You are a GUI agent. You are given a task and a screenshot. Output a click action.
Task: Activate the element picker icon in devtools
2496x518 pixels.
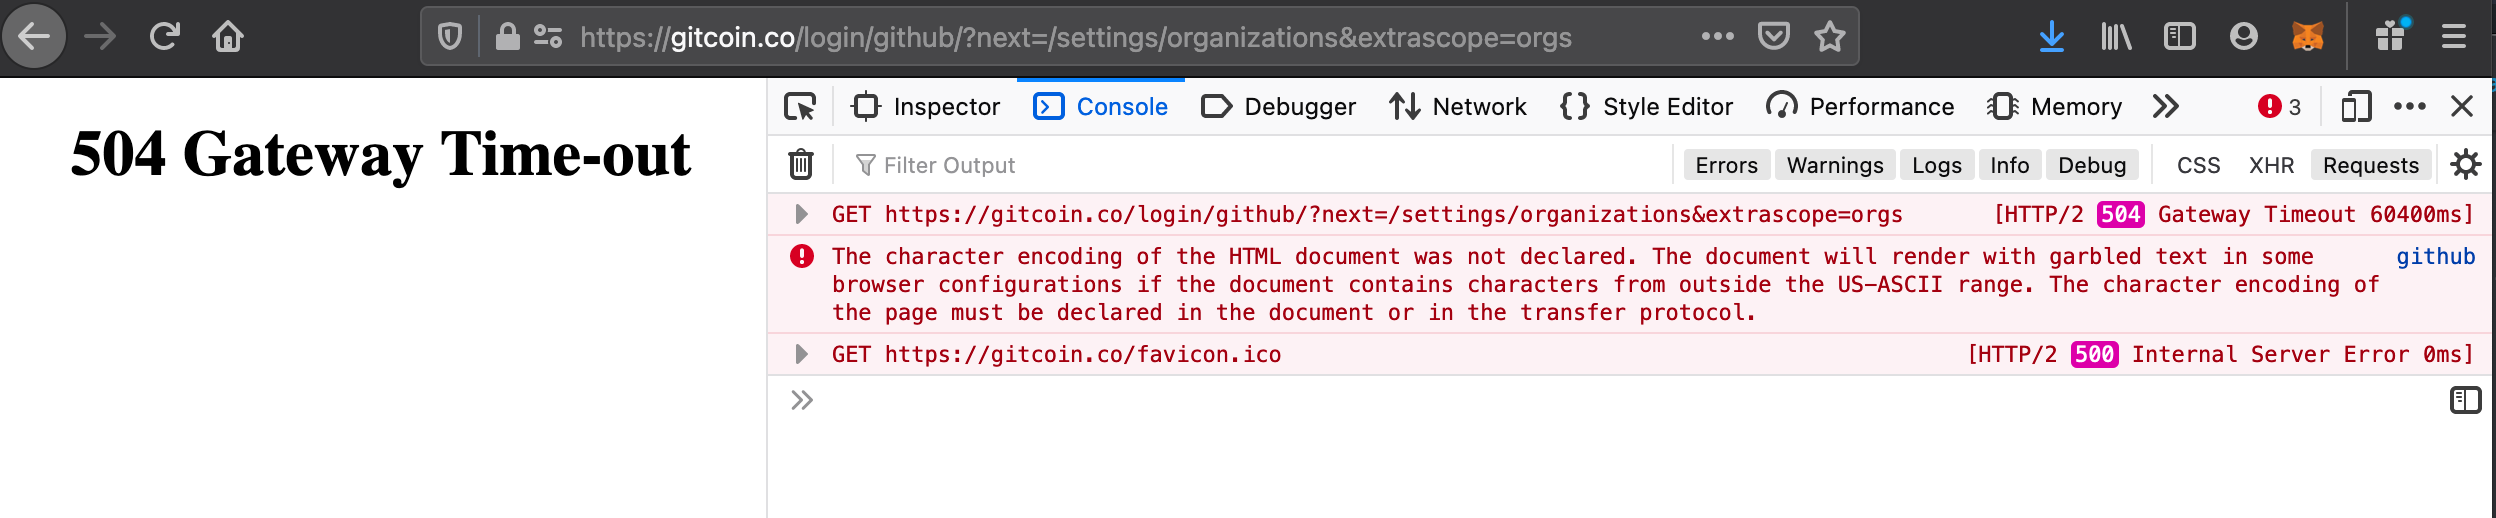(x=800, y=106)
